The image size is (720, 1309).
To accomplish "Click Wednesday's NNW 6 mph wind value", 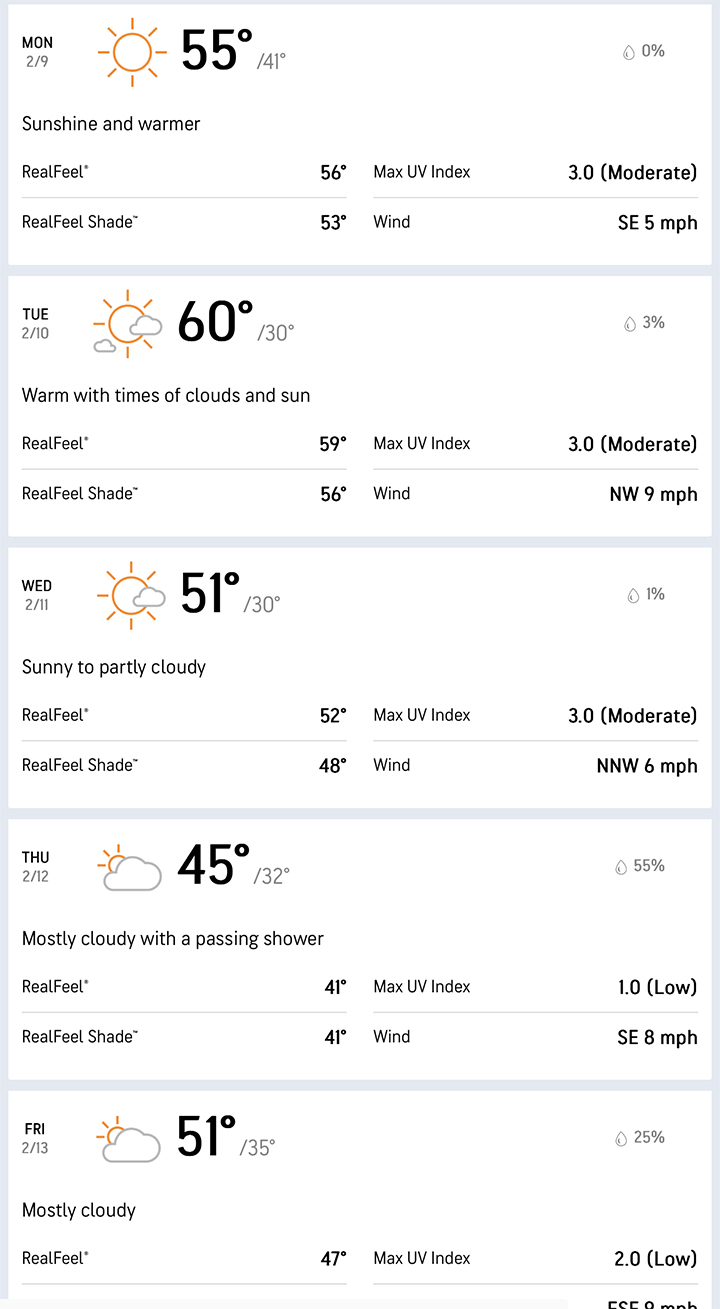I will 647,766.
